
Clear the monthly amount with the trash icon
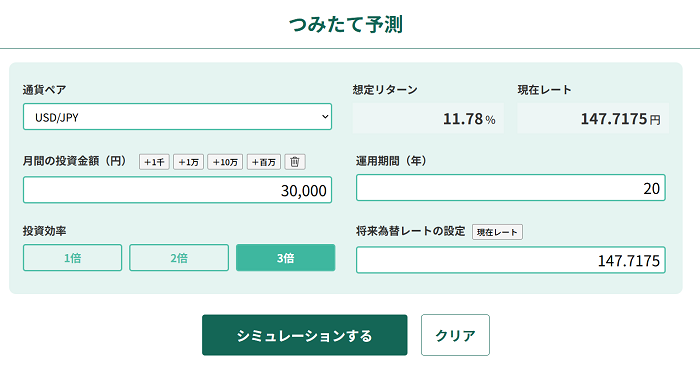(x=295, y=162)
